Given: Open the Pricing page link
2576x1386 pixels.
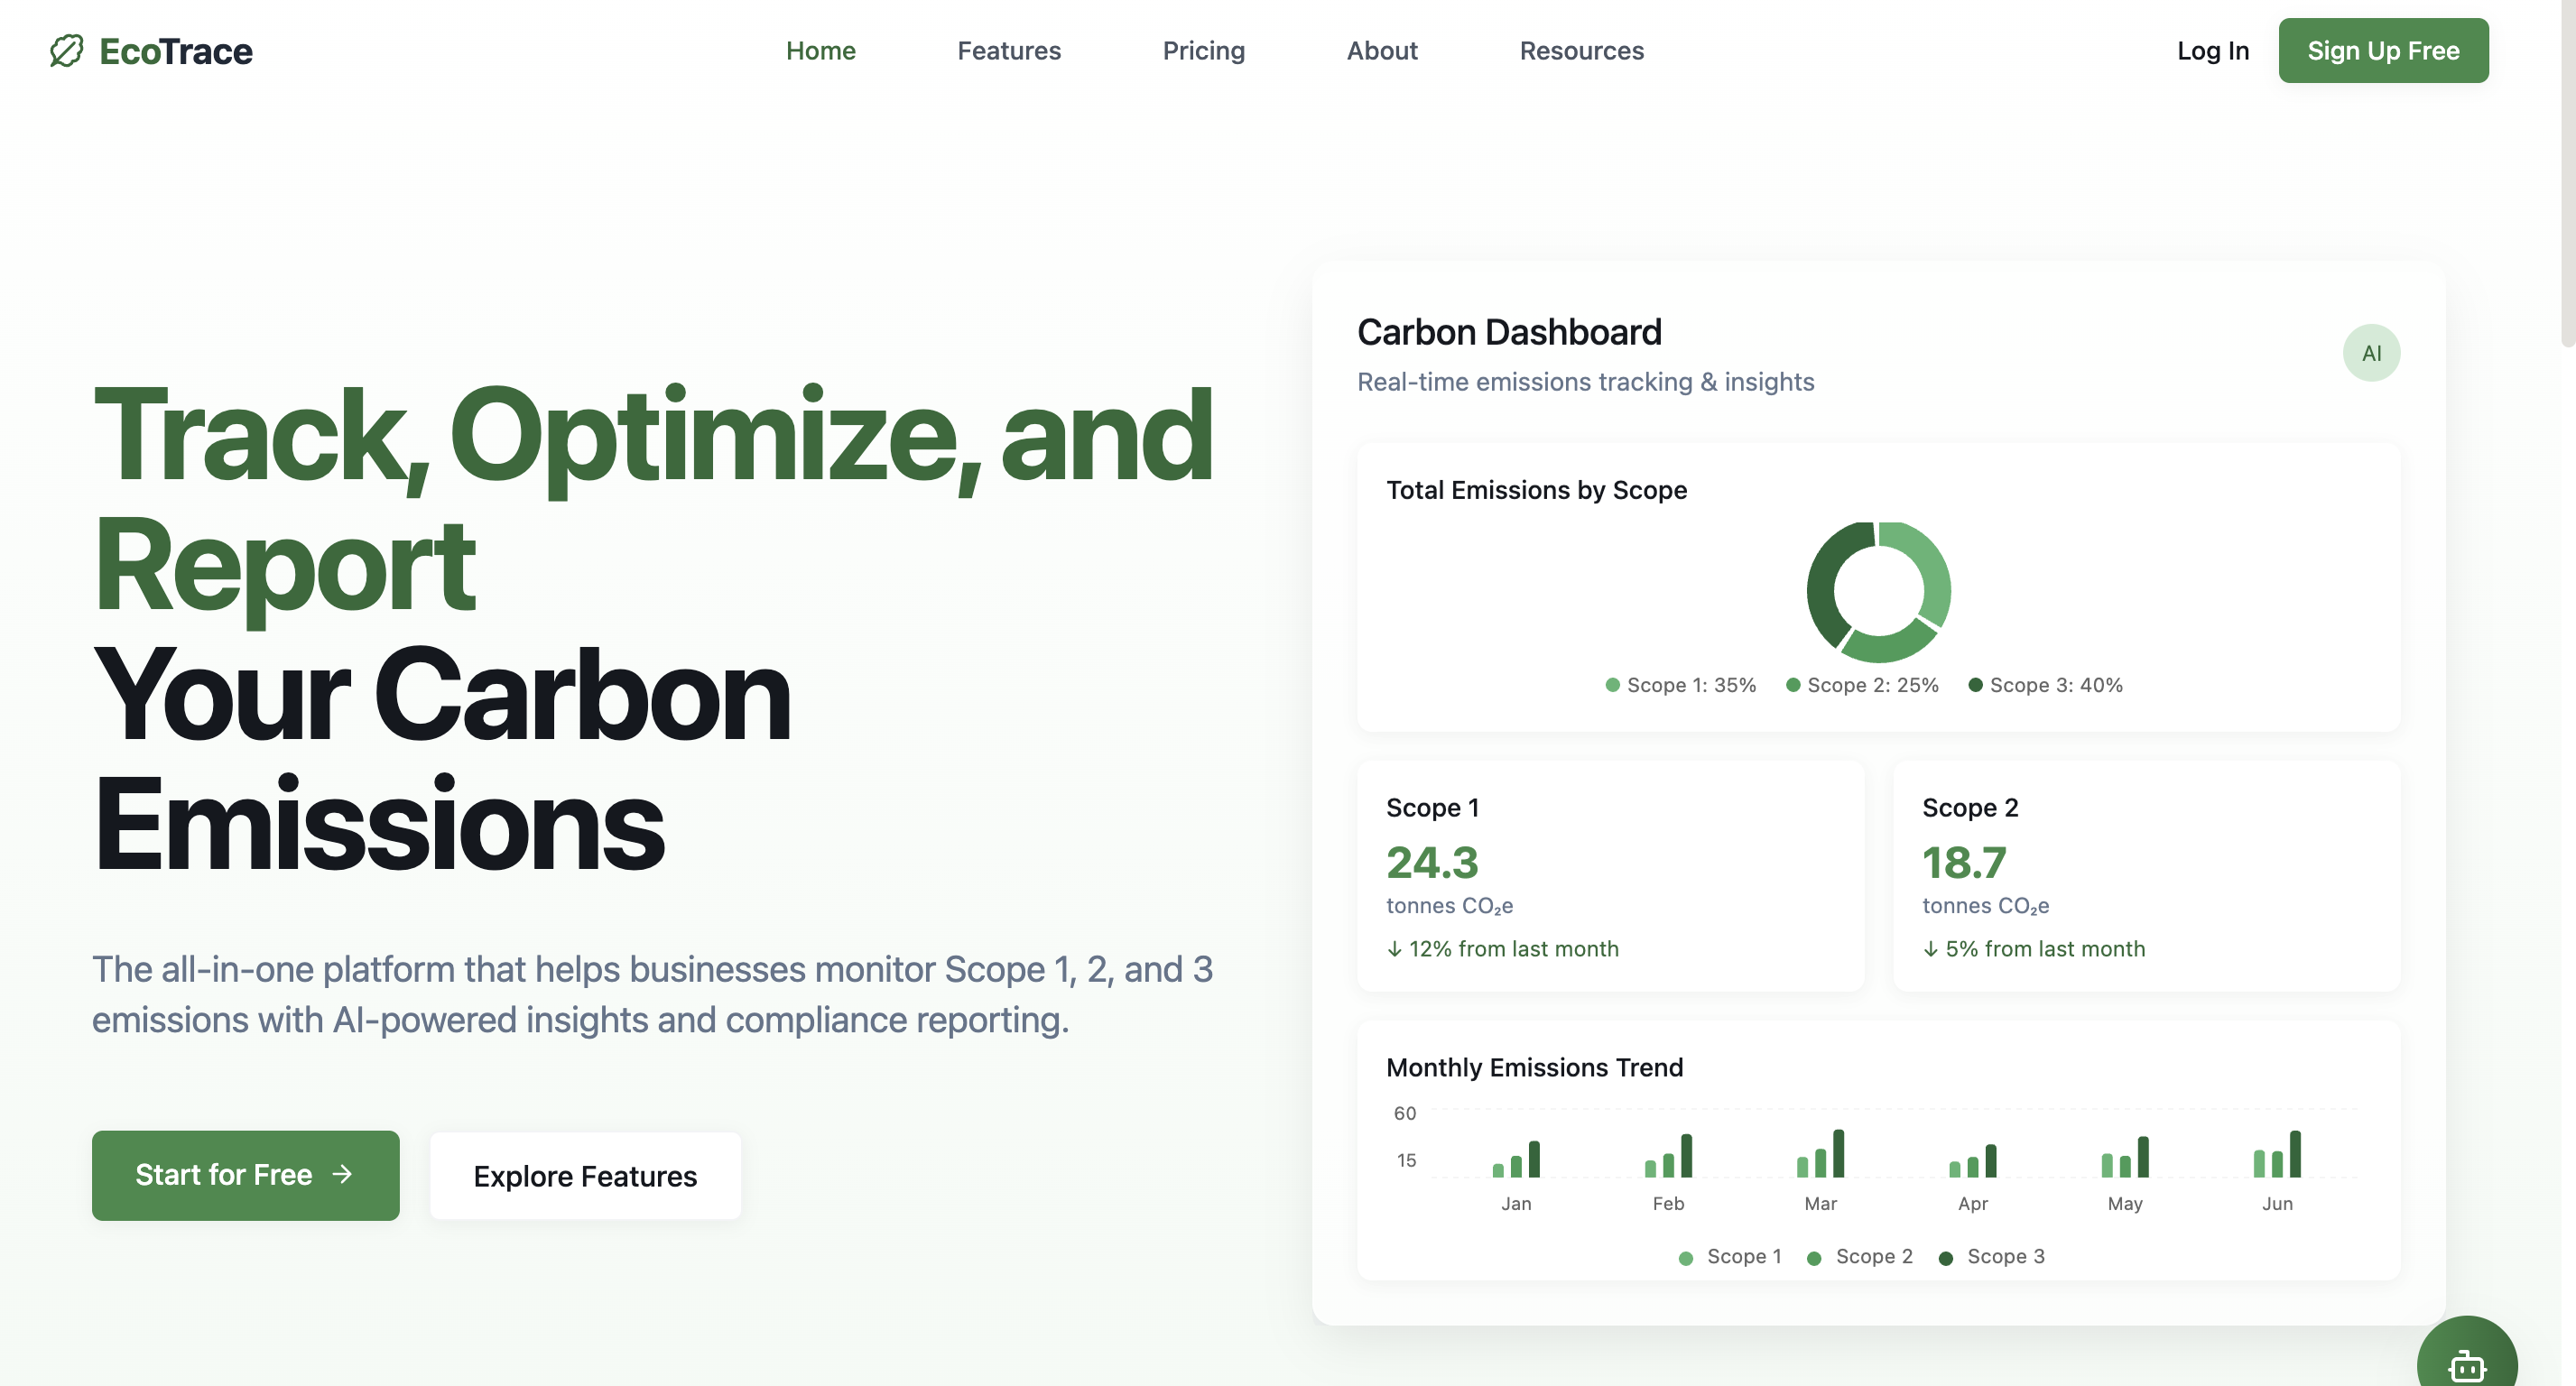Looking at the screenshot, I should [x=1203, y=51].
